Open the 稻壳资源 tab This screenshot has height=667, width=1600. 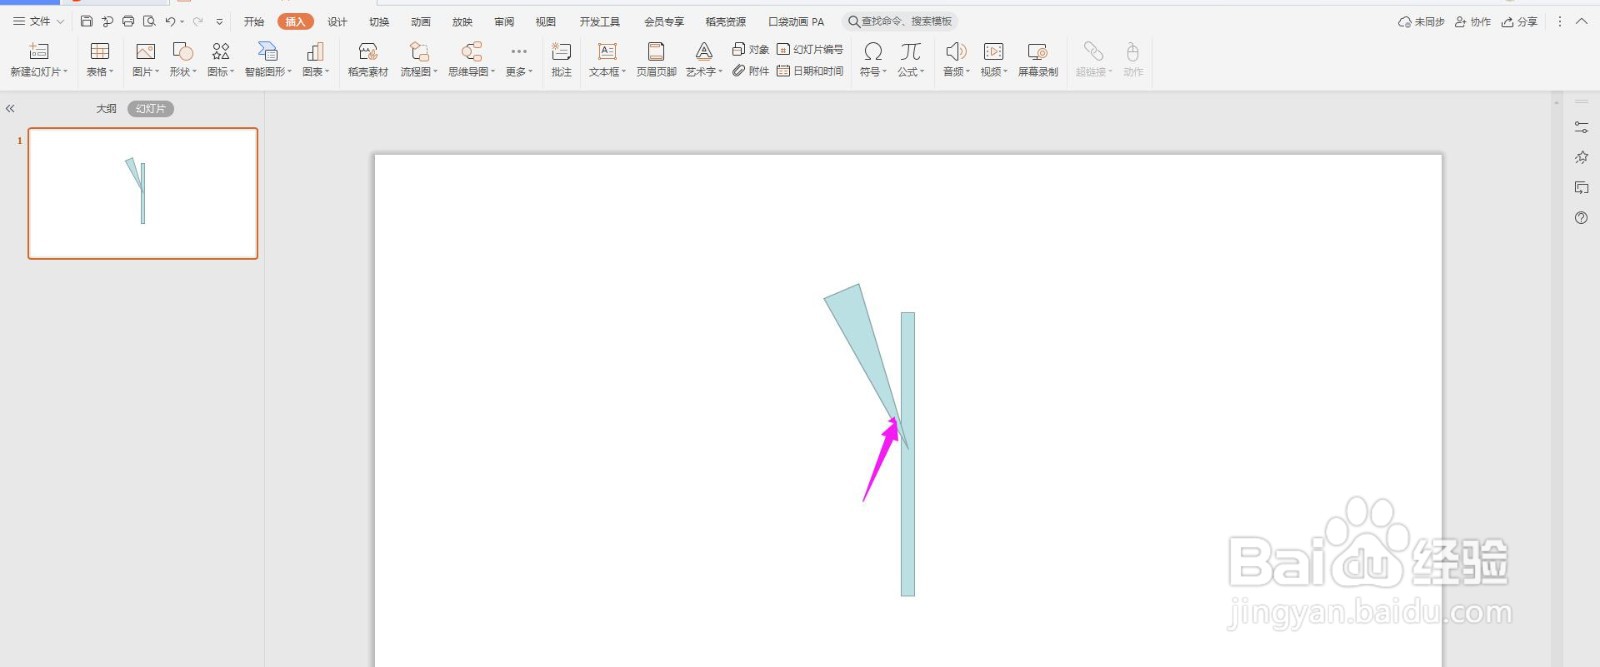pos(725,21)
